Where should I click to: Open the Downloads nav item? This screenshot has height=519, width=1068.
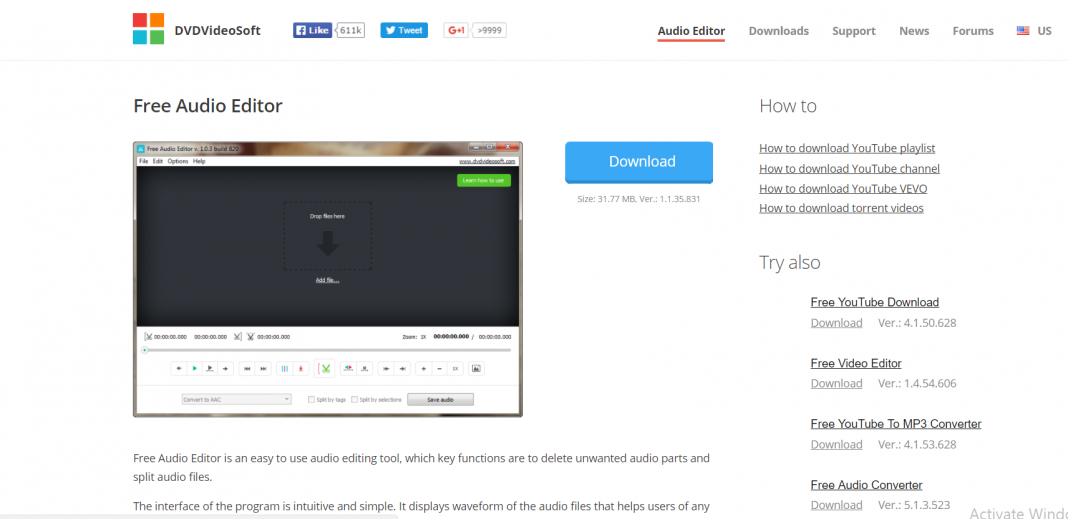779,31
